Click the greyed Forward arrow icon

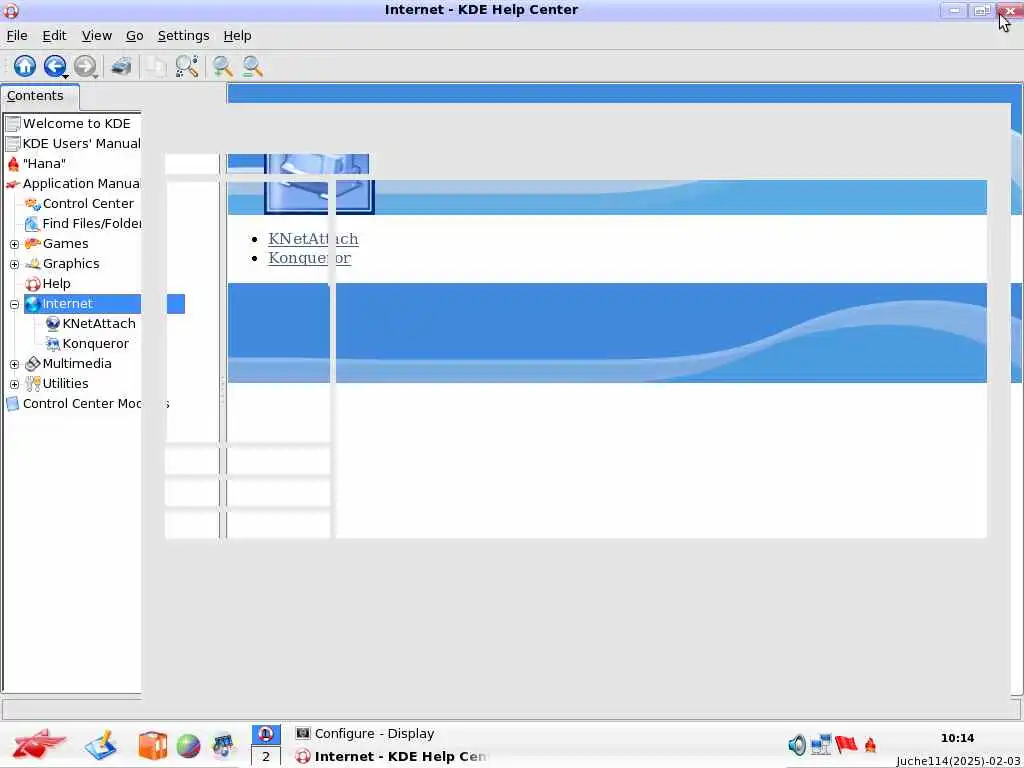tap(84, 66)
